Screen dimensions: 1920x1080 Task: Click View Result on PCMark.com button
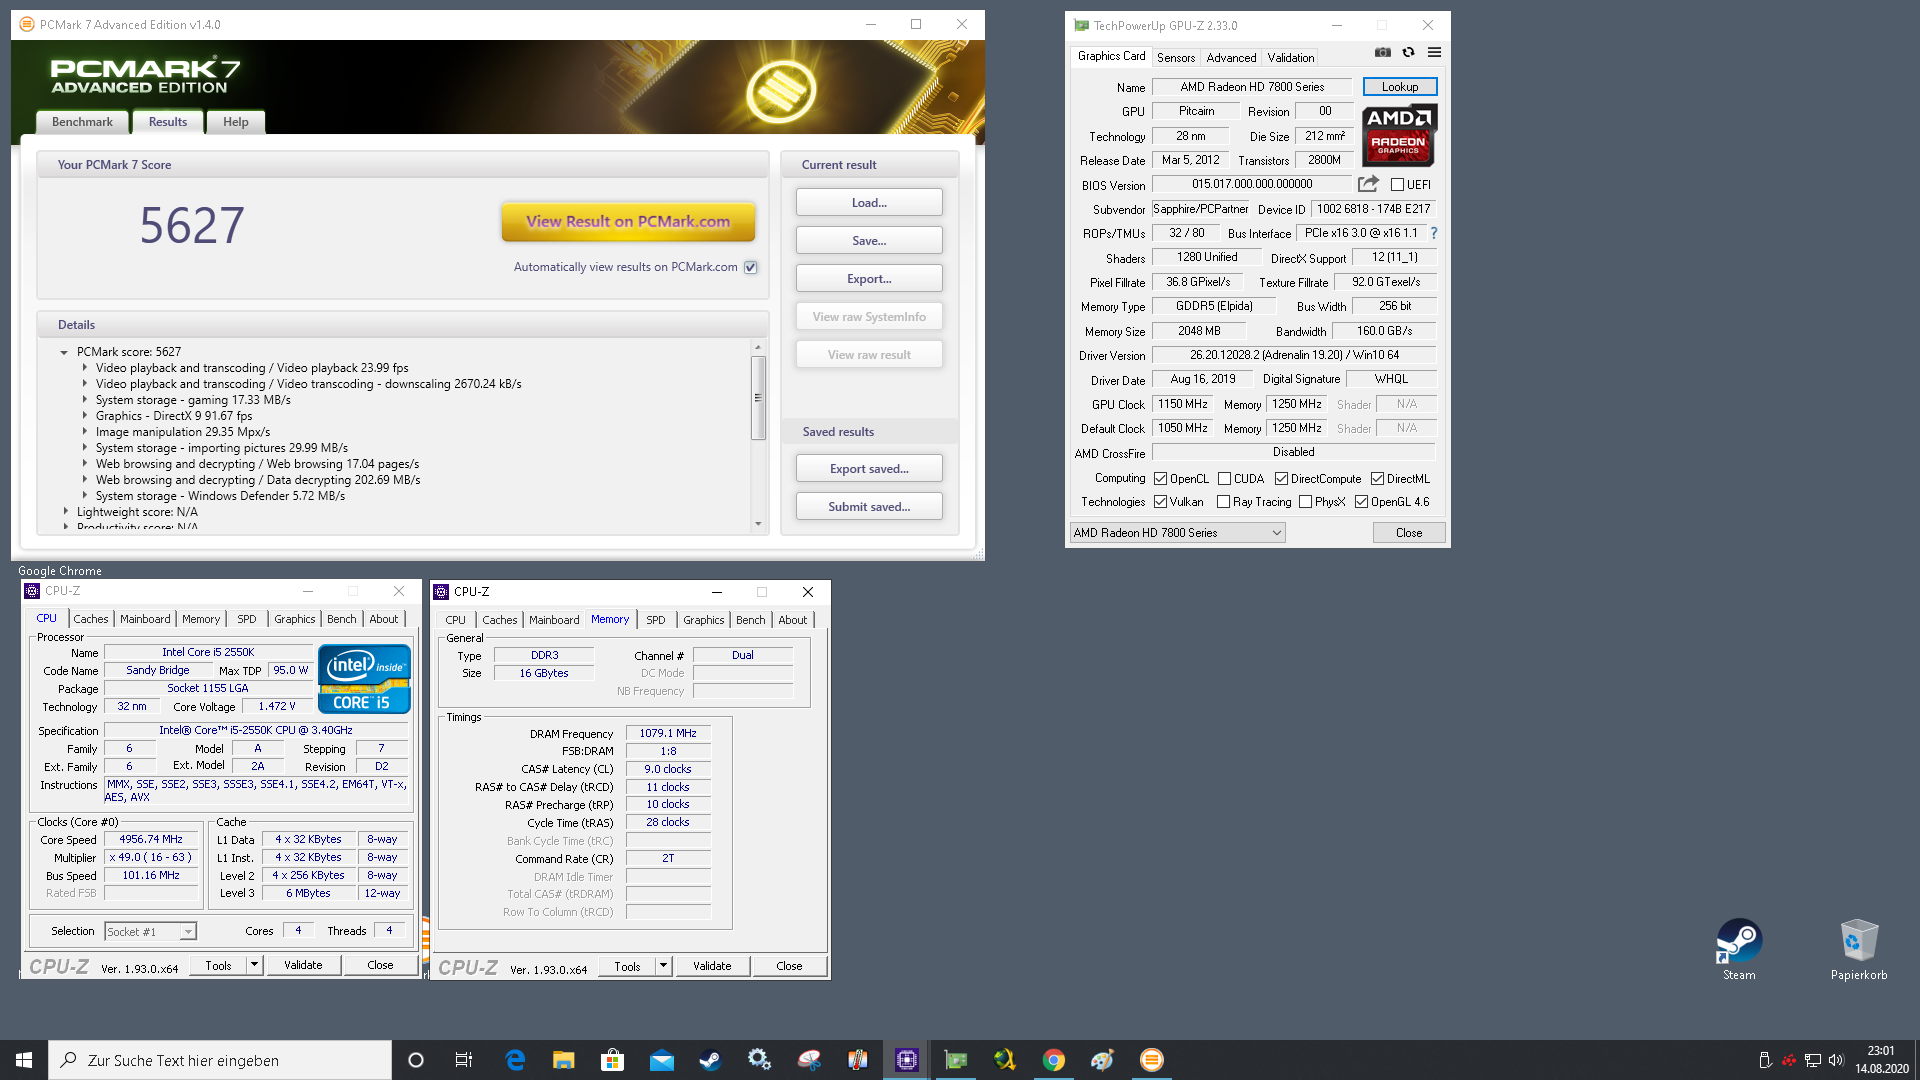[628, 222]
